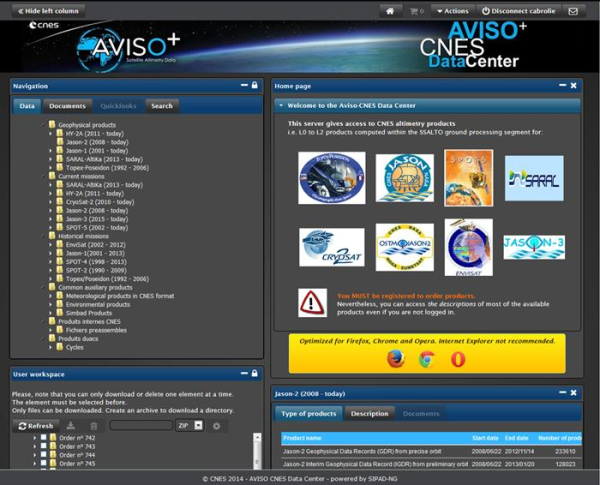Click the Jason mission logo

click(x=405, y=178)
